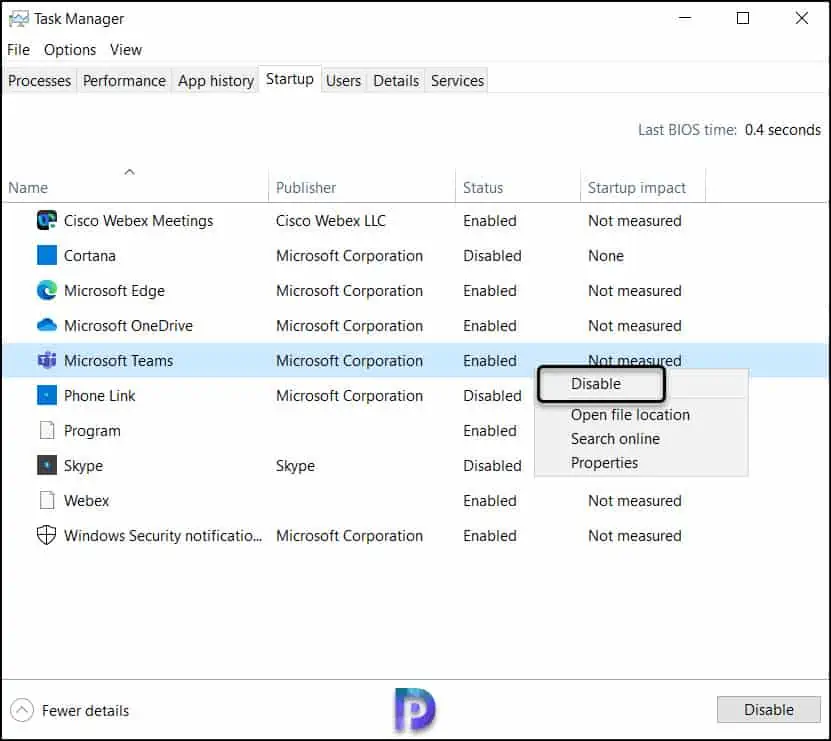Click the Microsoft OneDrive cloud icon
831x741 pixels.
tap(47, 325)
